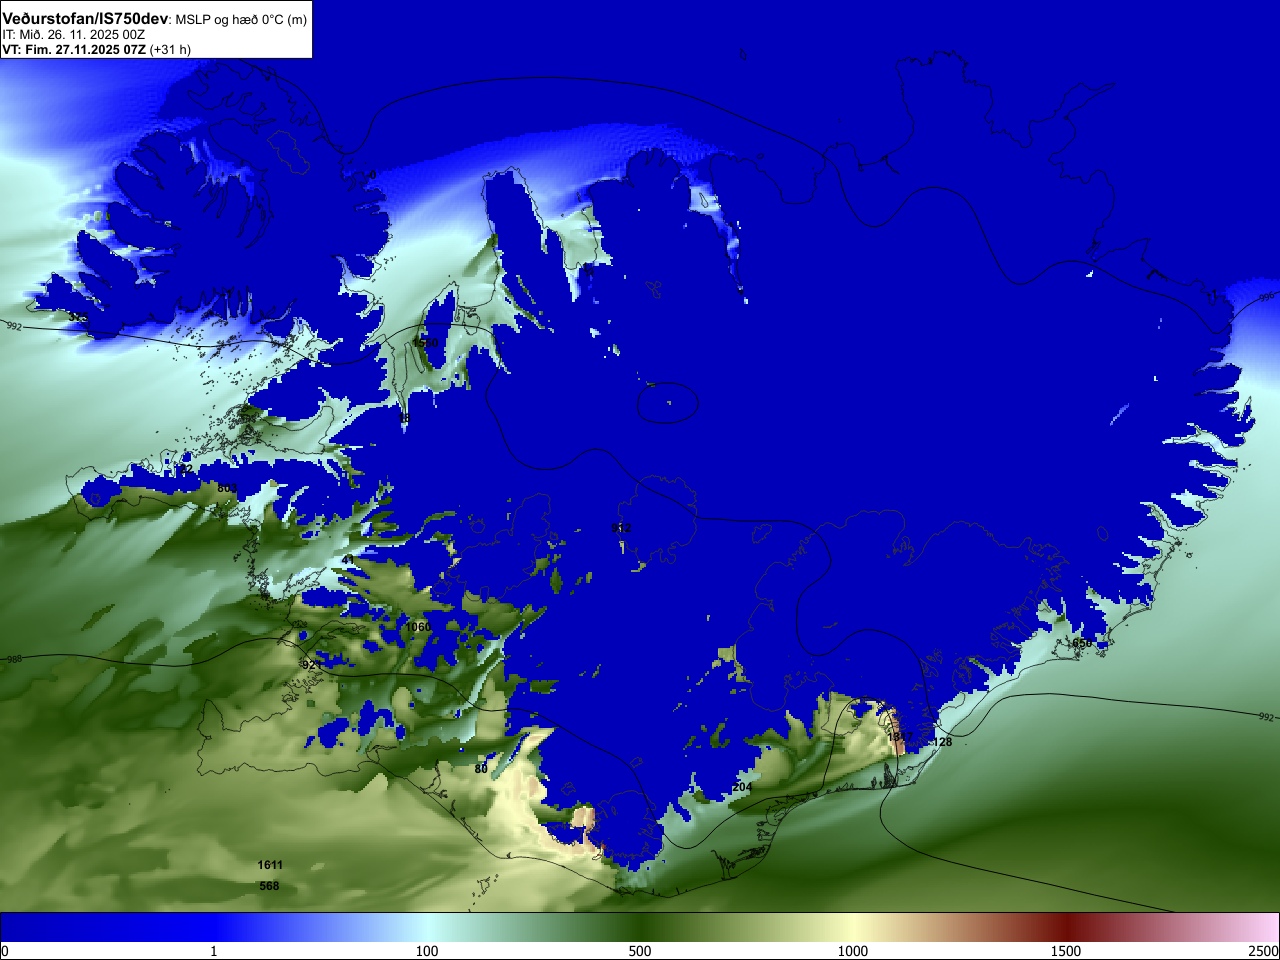This screenshot has width=1280, height=960.
Task: Click the 'IT: Mið. 26. 11. 2025 00Z' line
Action: point(73,35)
